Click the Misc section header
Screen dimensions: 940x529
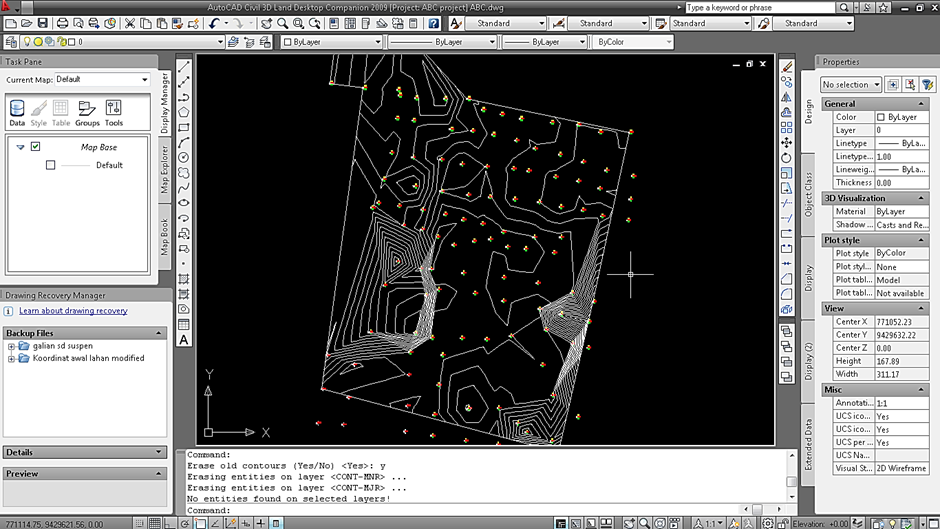click(875, 390)
